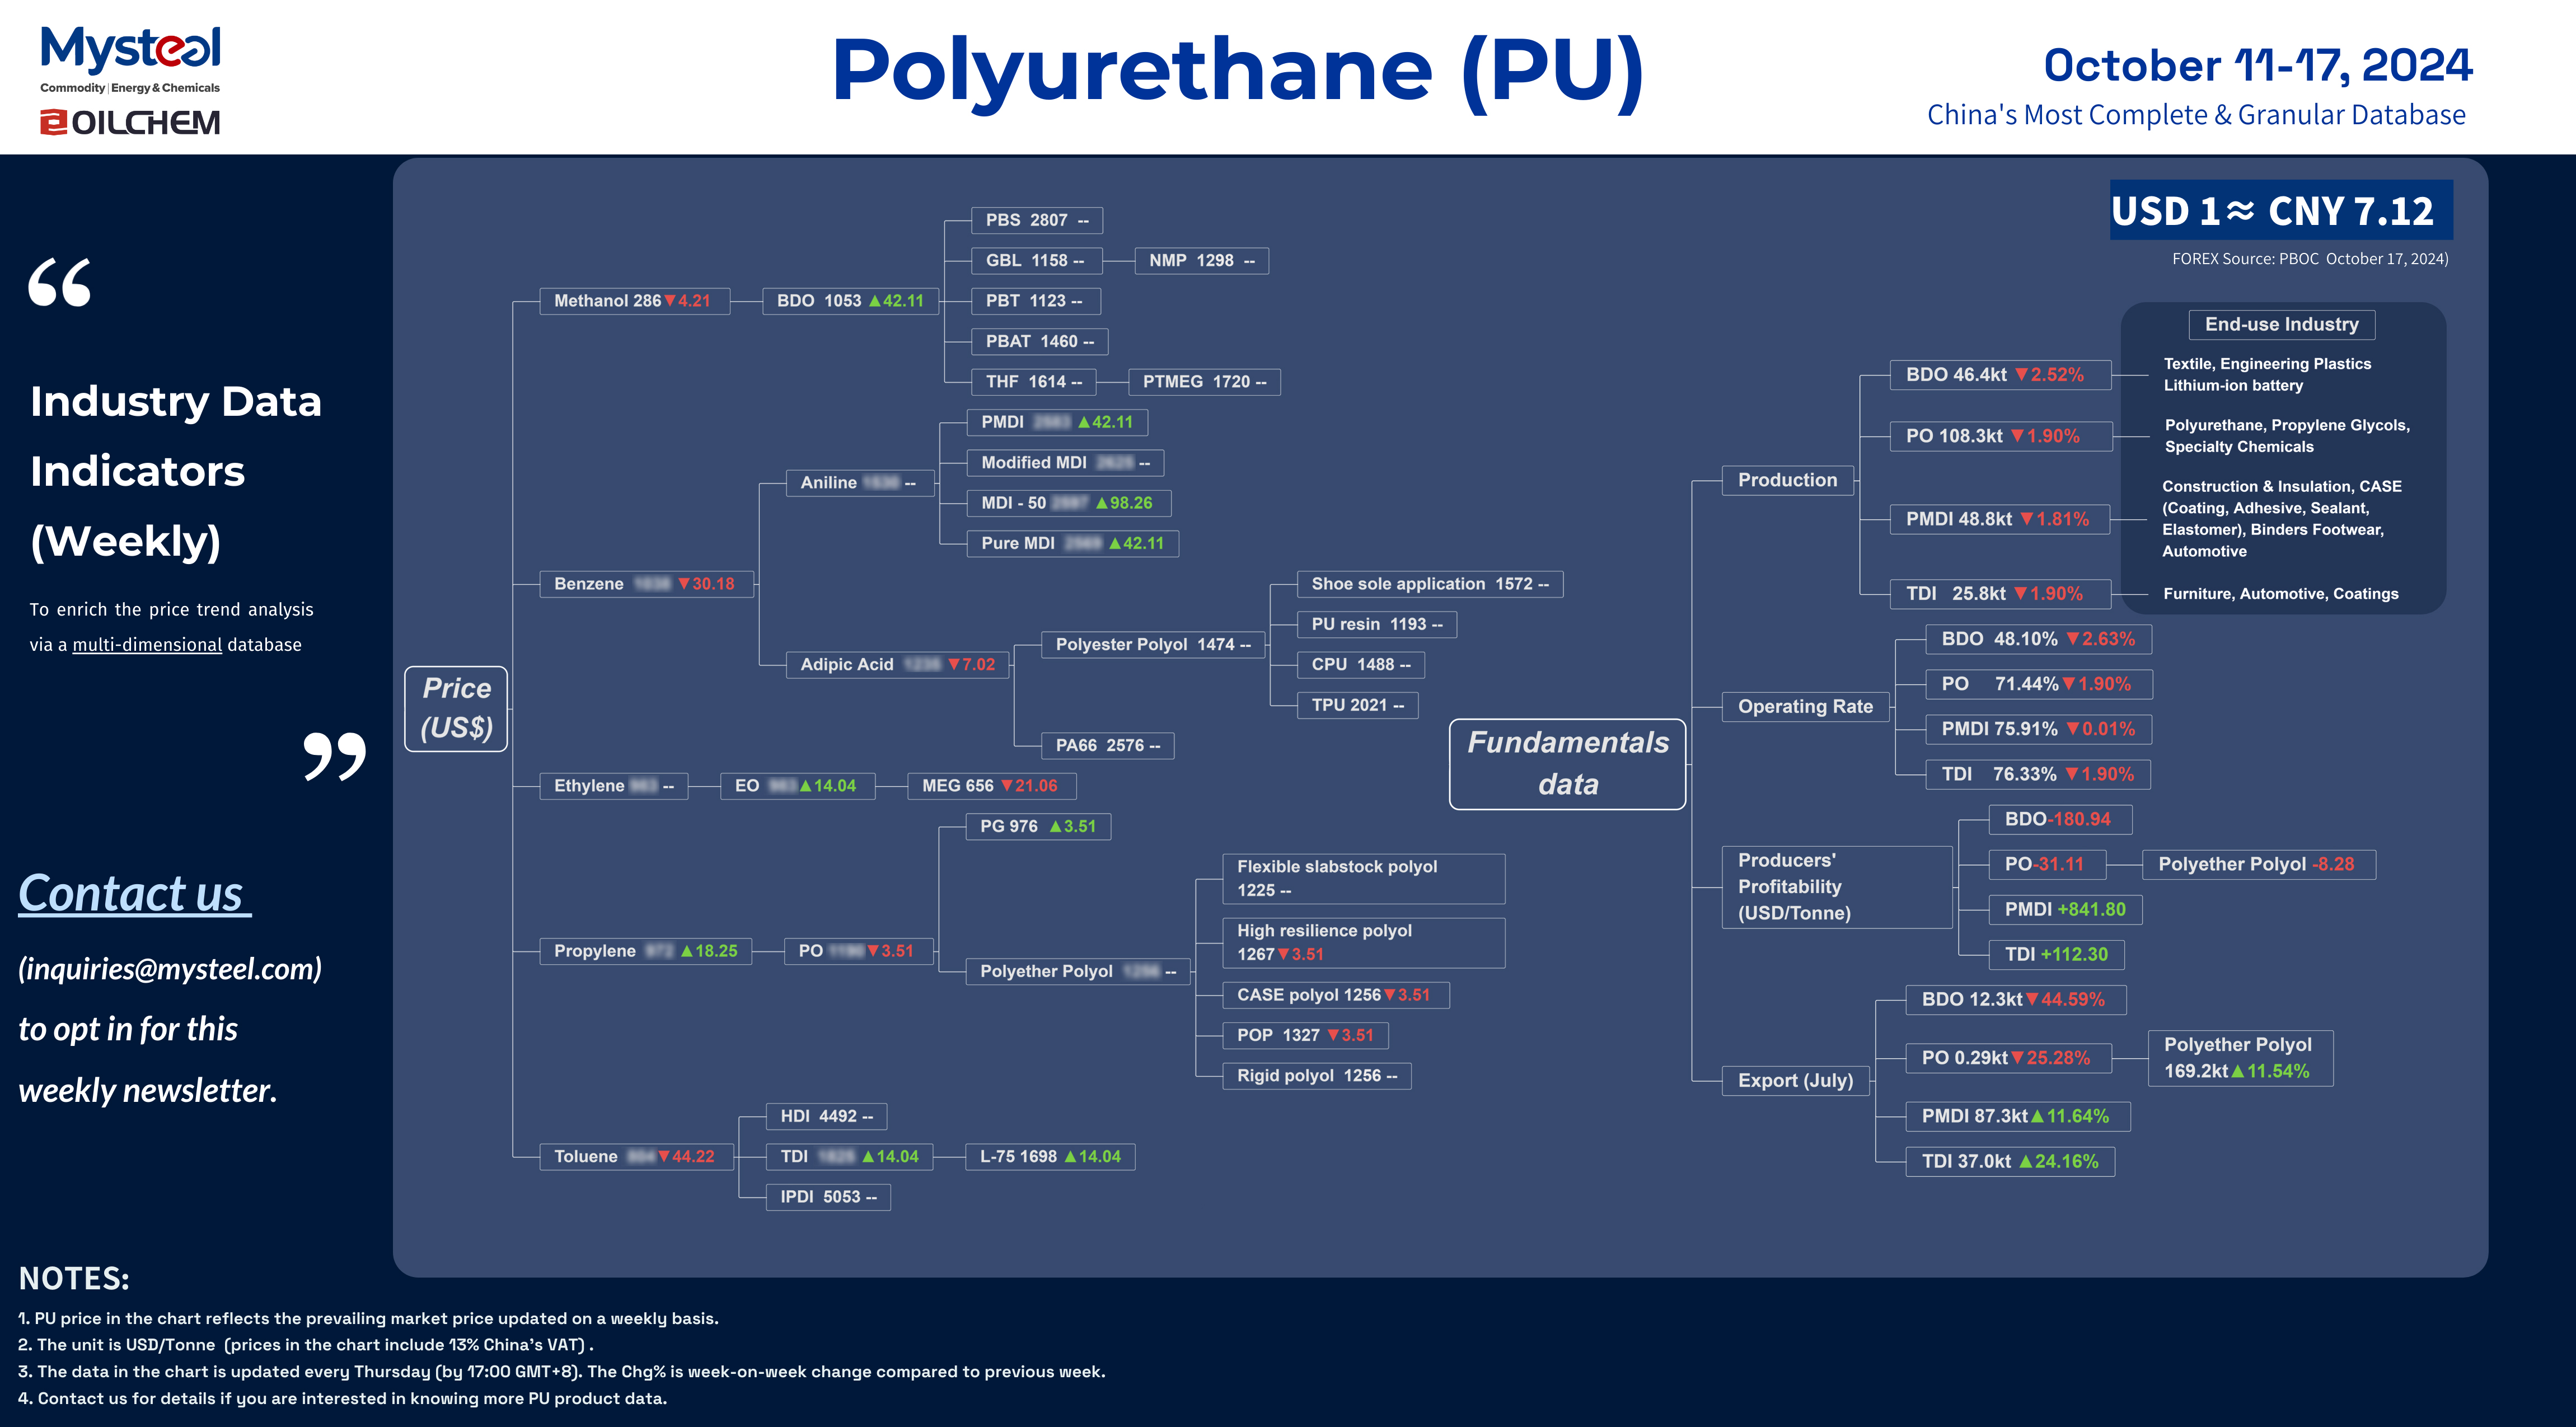2576x1427 pixels.
Task: Click the PMDI +841.80 profitability box
Action: click(x=2066, y=910)
